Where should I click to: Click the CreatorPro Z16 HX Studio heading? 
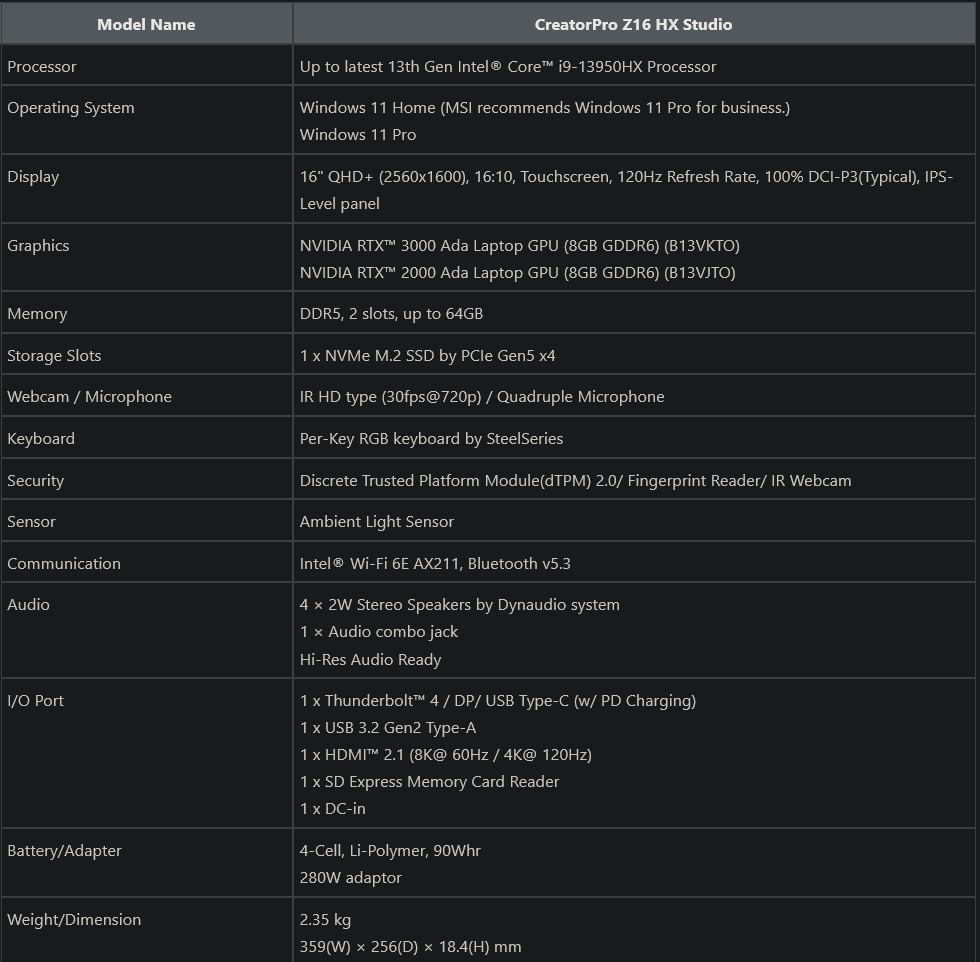[x=633, y=24]
